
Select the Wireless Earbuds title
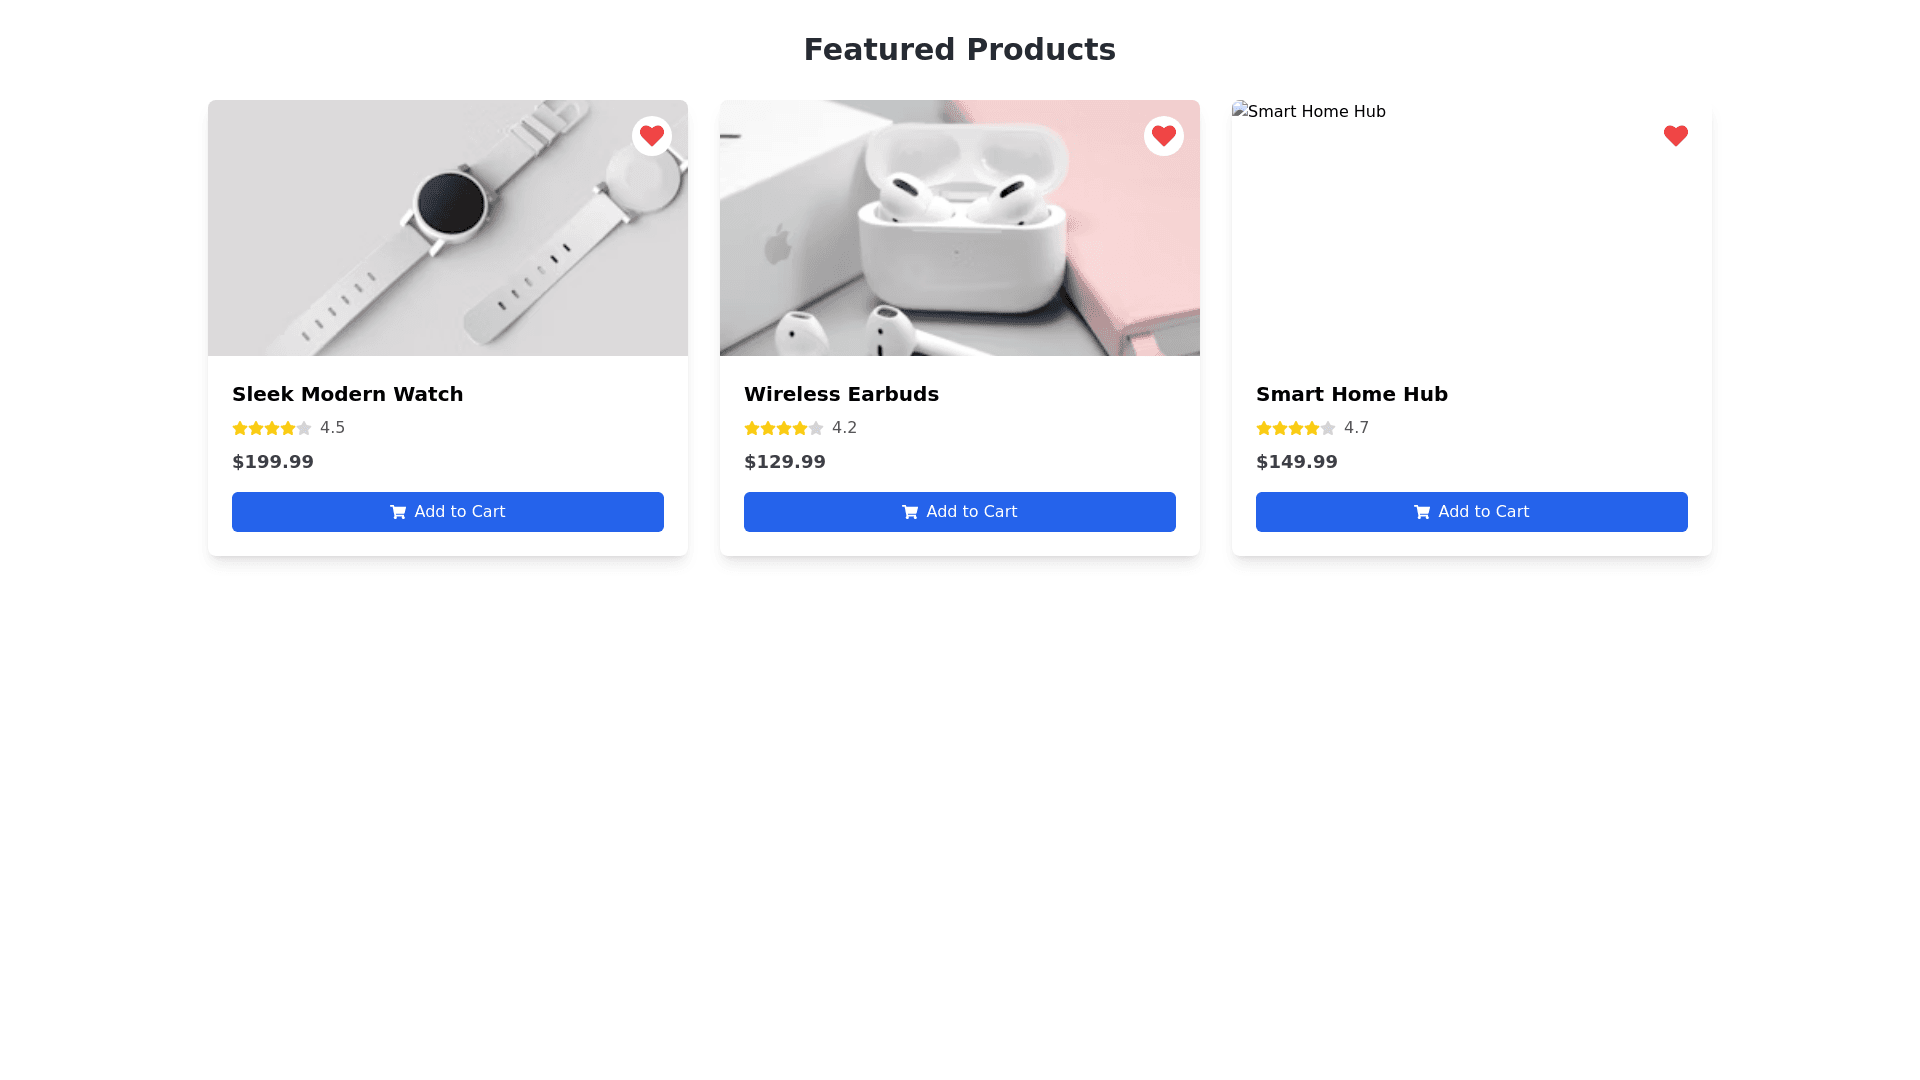click(x=842, y=394)
